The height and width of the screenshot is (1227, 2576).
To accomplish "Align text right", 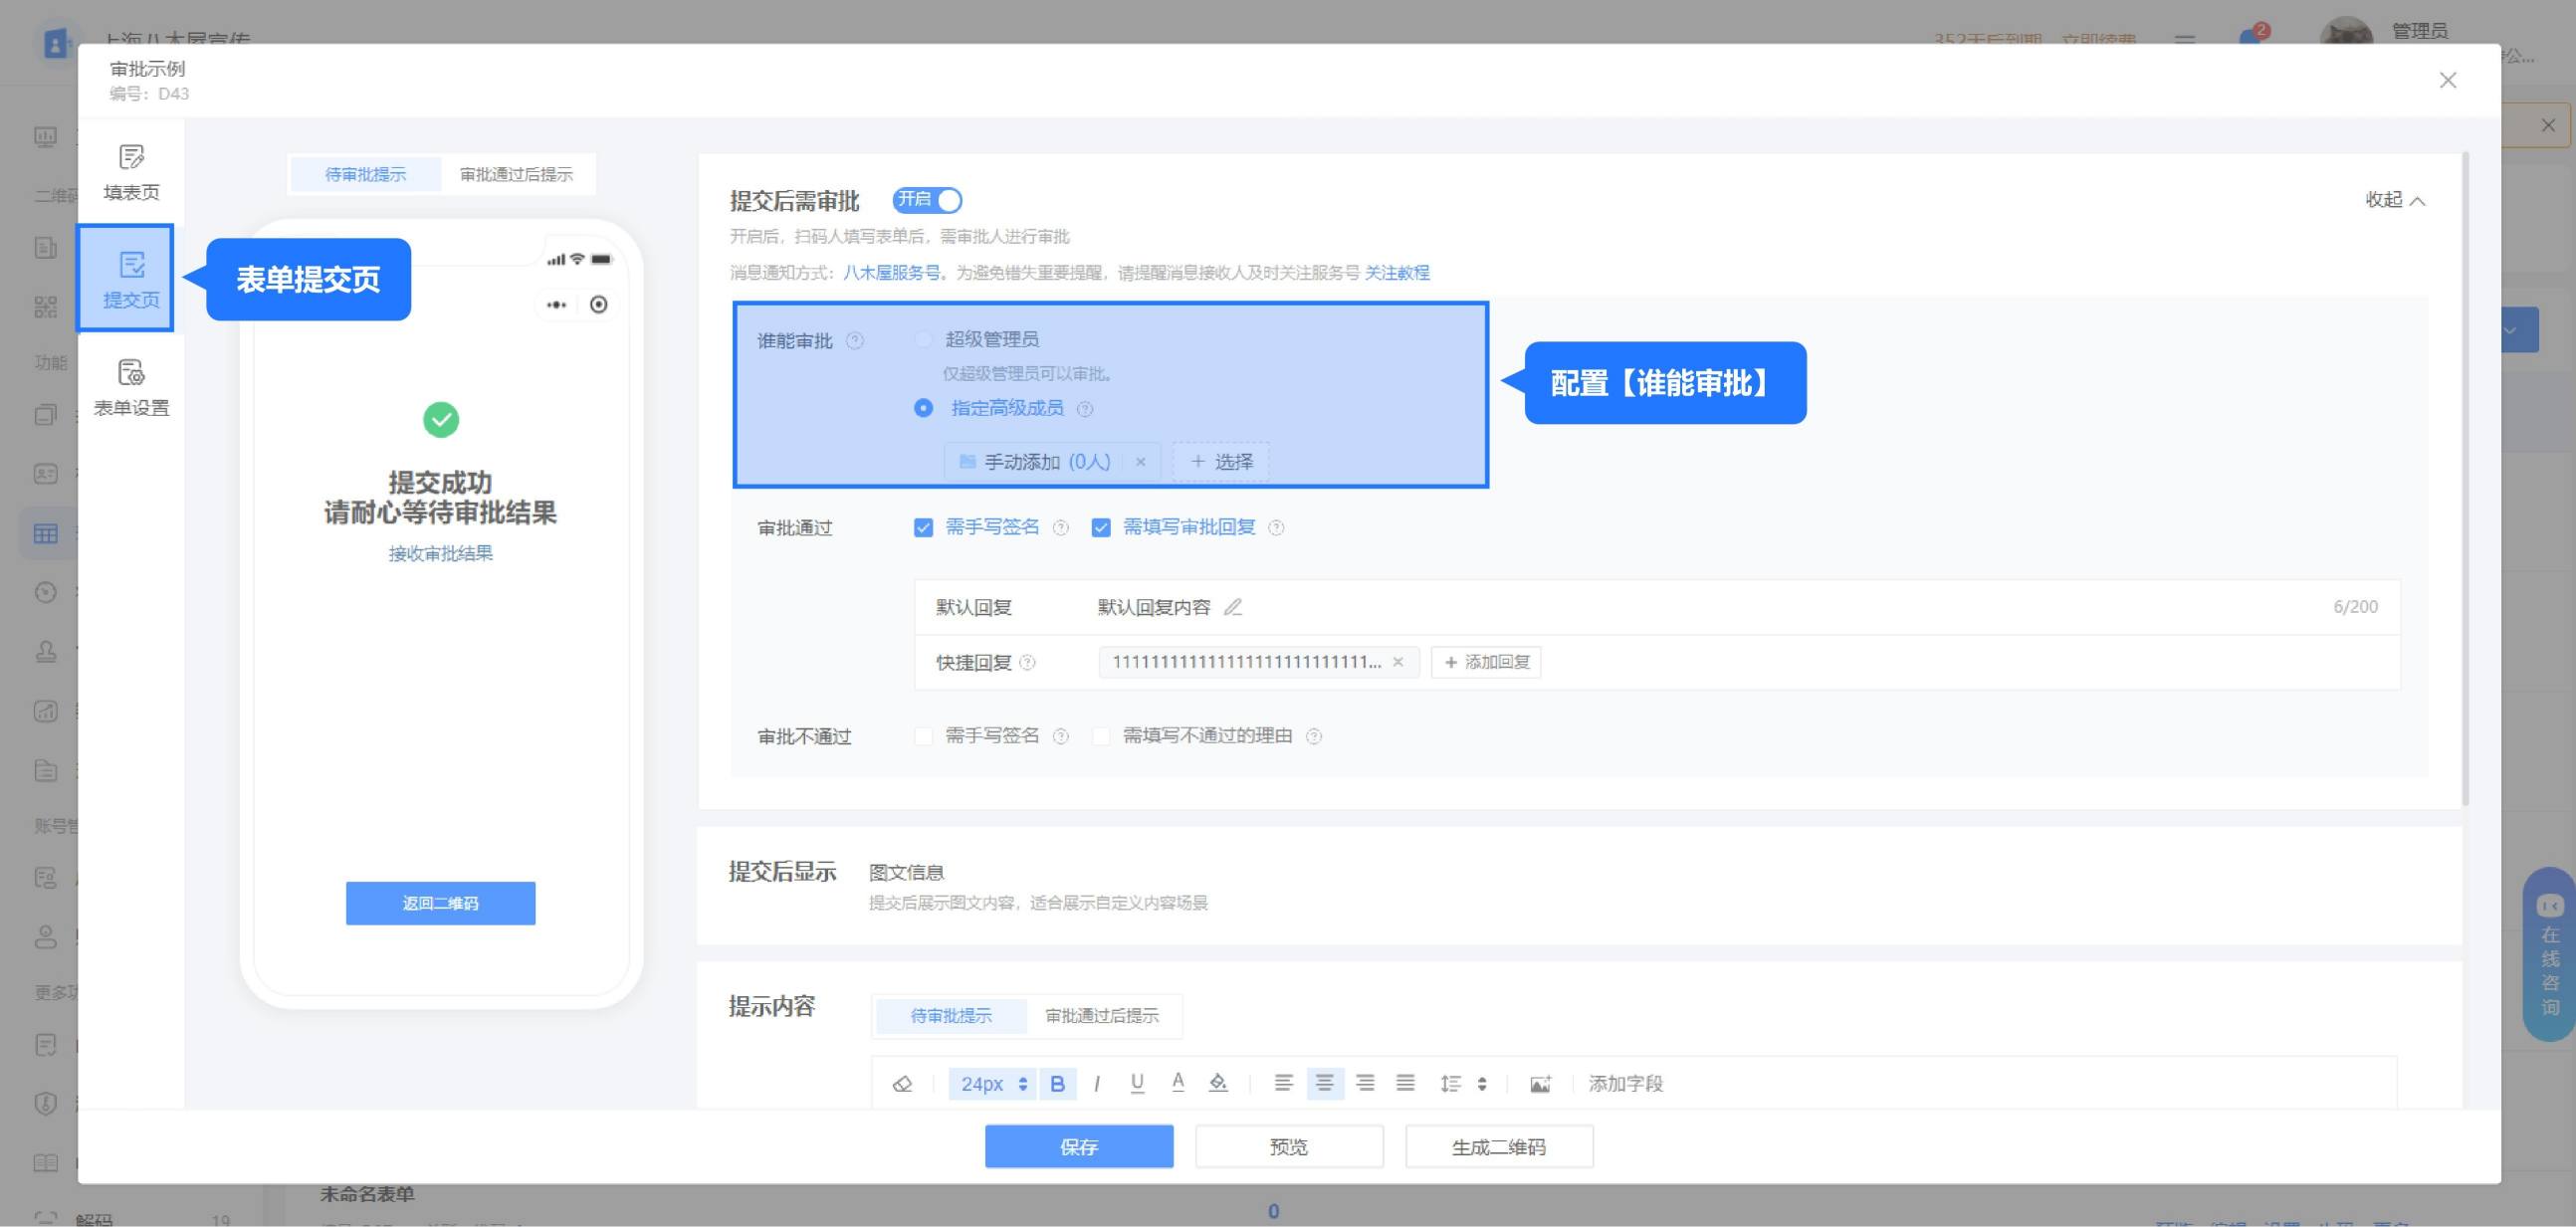I will click(x=1365, y=1084).
